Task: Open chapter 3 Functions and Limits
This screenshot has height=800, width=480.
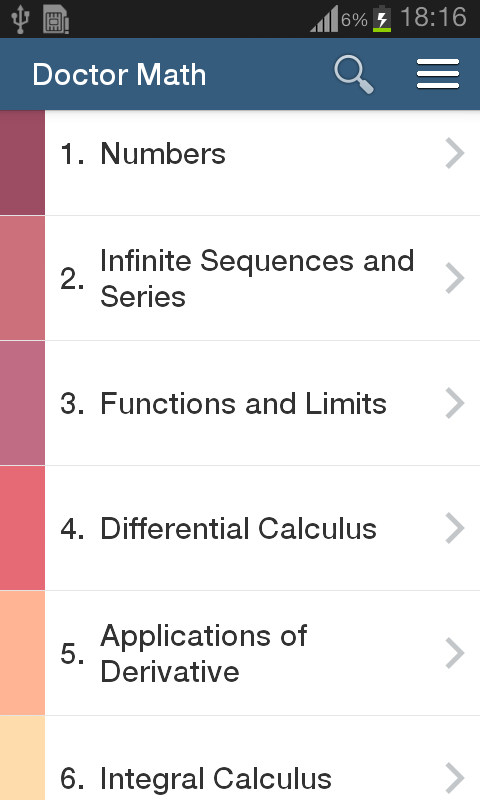Action: pos(262,403)
